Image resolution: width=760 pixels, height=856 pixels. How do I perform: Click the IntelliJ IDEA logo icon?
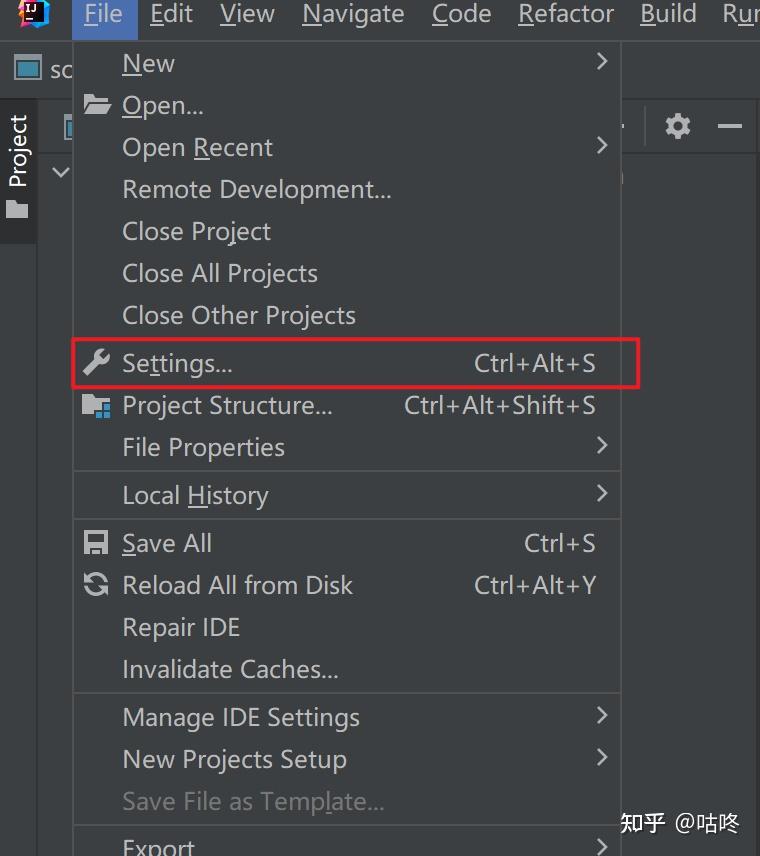tap(33, 13)
